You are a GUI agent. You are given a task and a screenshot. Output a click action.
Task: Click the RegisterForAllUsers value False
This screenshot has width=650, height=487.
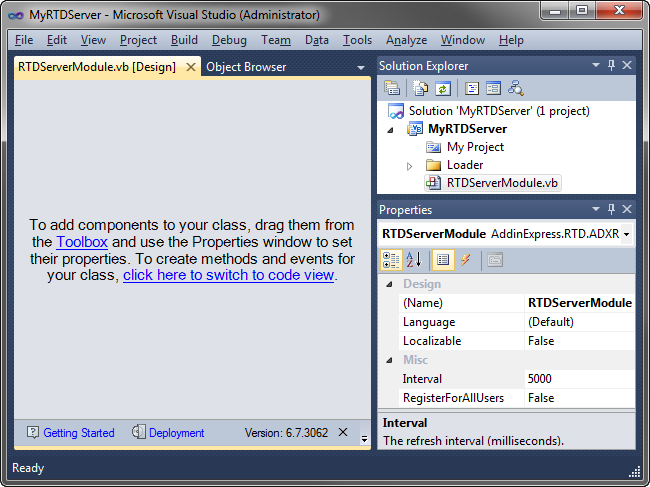tap(580, 398)
